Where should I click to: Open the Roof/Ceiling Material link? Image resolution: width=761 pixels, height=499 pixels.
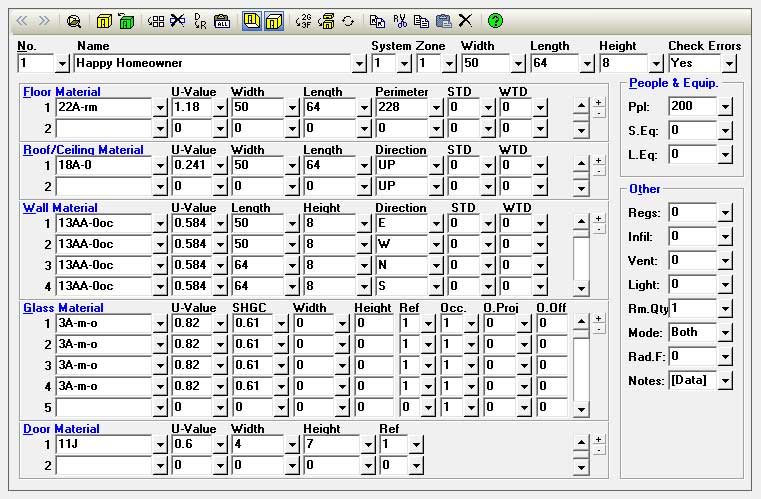pos(83,150)
